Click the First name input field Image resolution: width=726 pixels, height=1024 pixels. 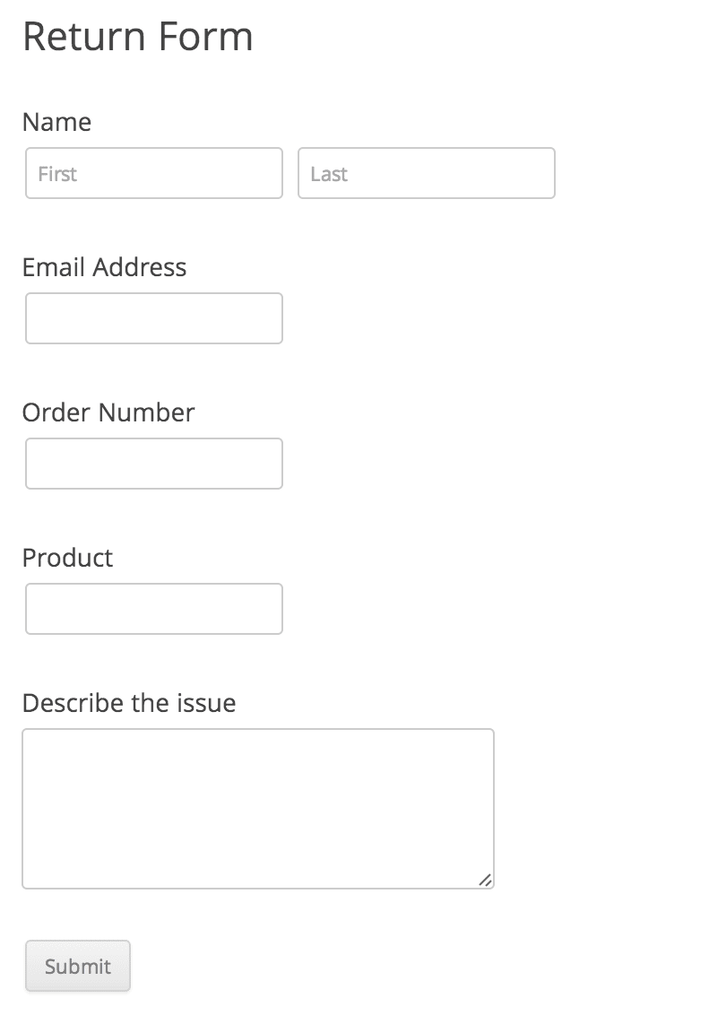[x=154, y=173]
